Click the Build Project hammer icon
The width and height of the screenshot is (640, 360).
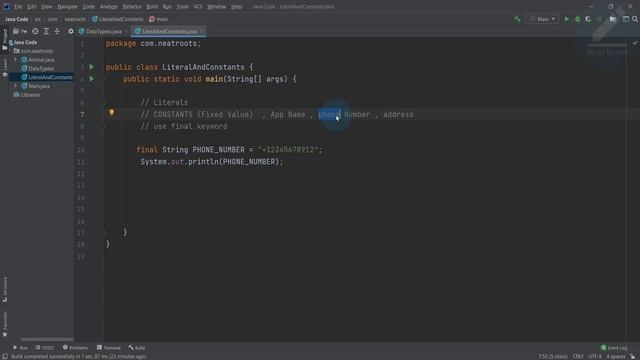point(517,19)
